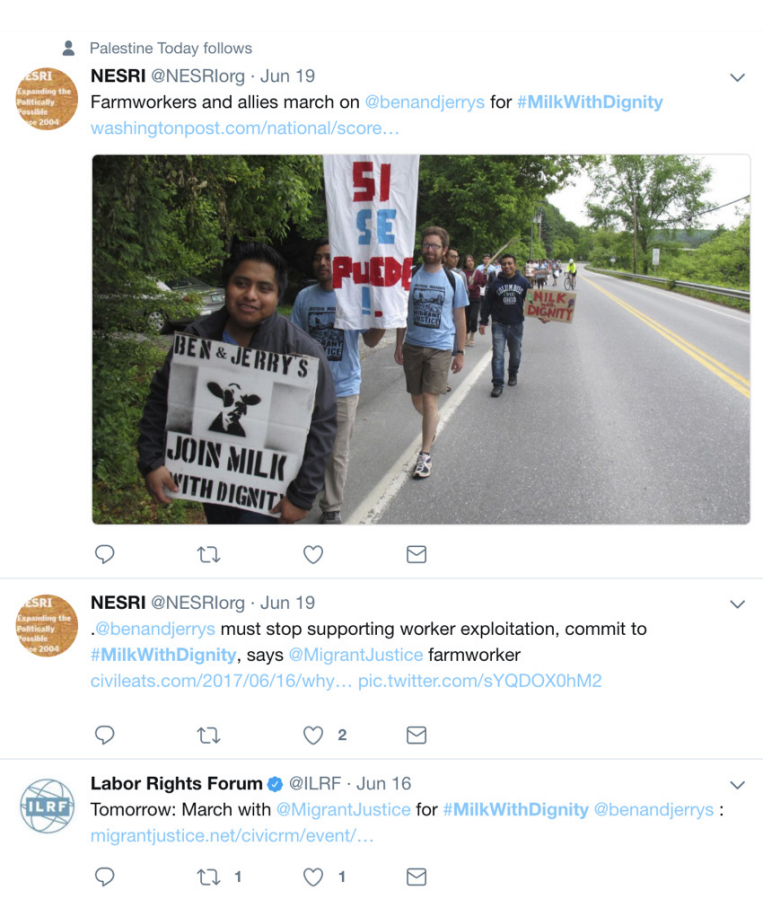Retweet the farmworkers march tweet

tap(208, 554)
